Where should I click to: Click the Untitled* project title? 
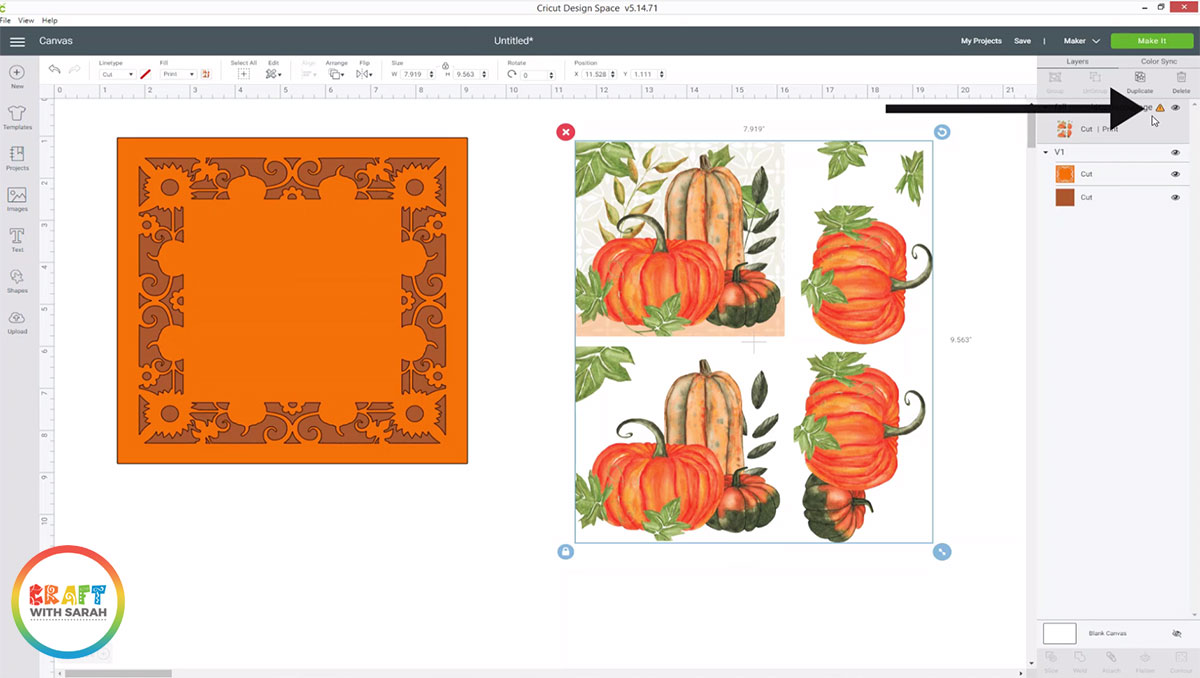pyautogui.click(x=514, y=41)
